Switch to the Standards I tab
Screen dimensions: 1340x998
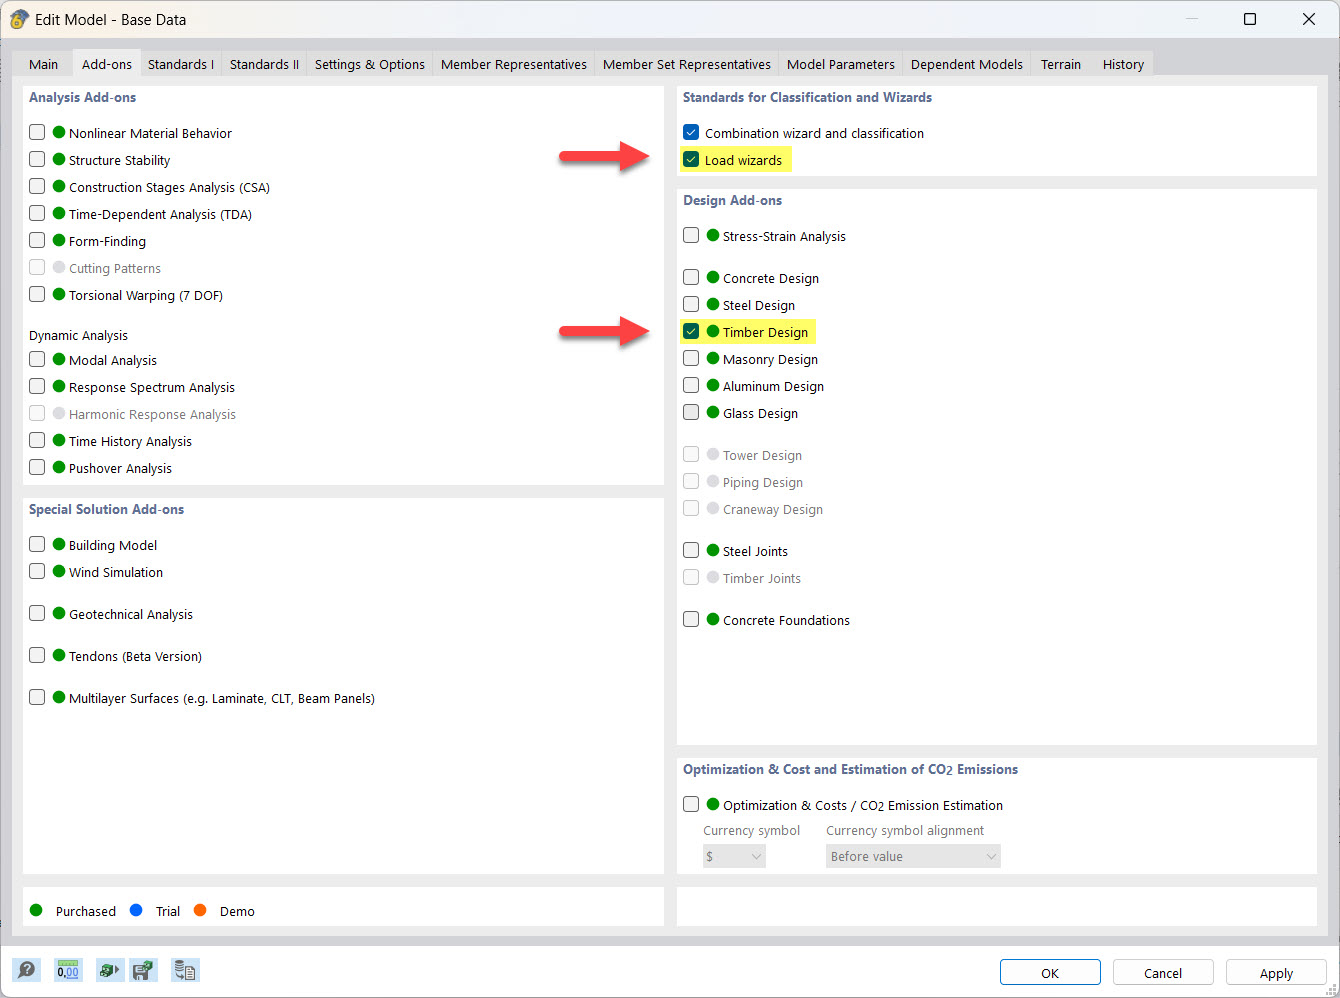tap(180, 63)
